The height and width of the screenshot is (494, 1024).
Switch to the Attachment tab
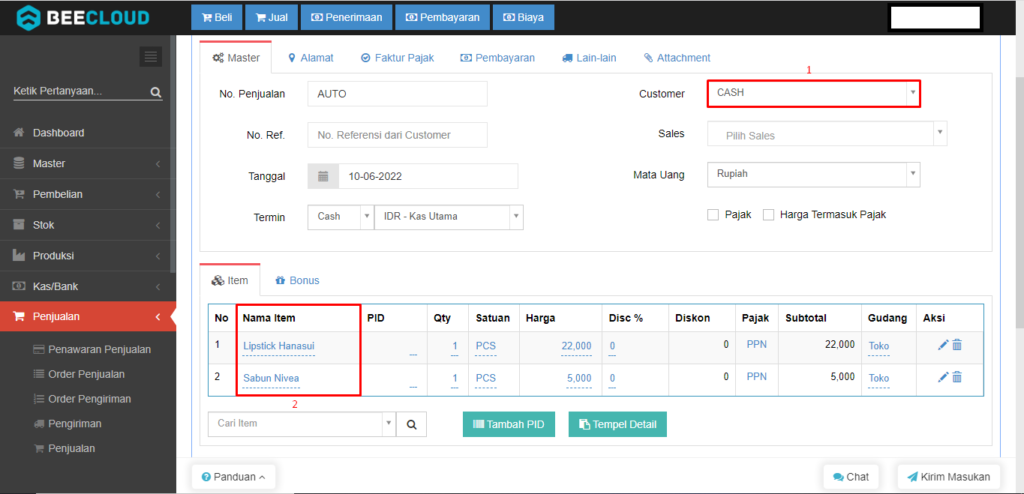677,58
